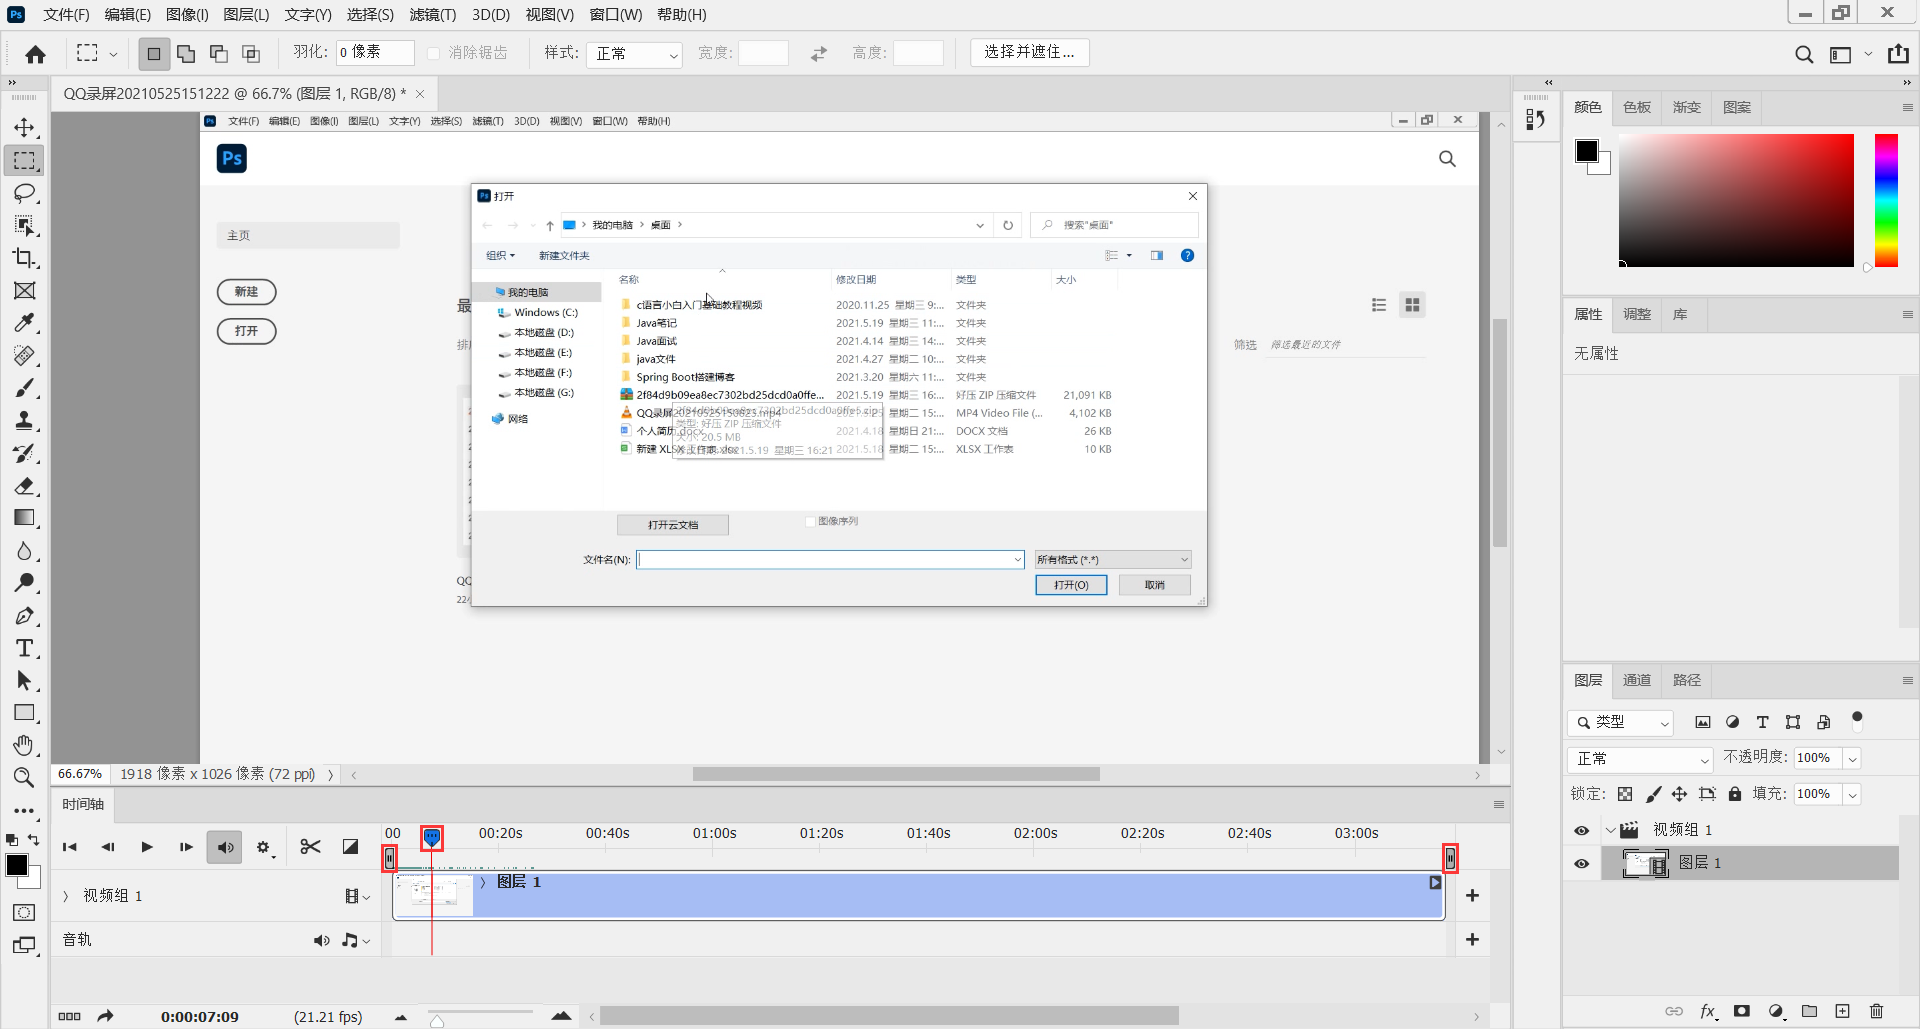Select the Eraser tool
Screen dimensions: 1920x1029
(24, 486)
